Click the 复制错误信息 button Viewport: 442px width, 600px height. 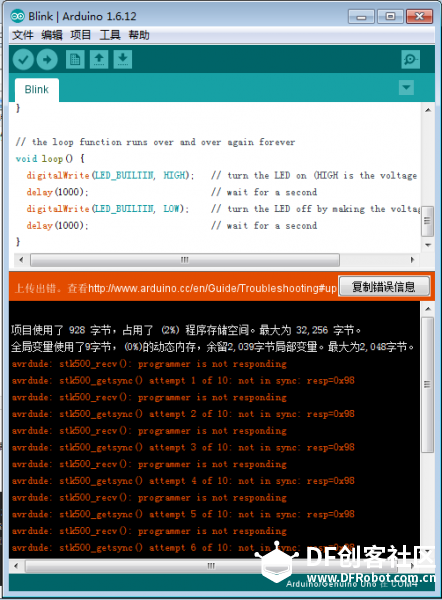pos(384,287)
